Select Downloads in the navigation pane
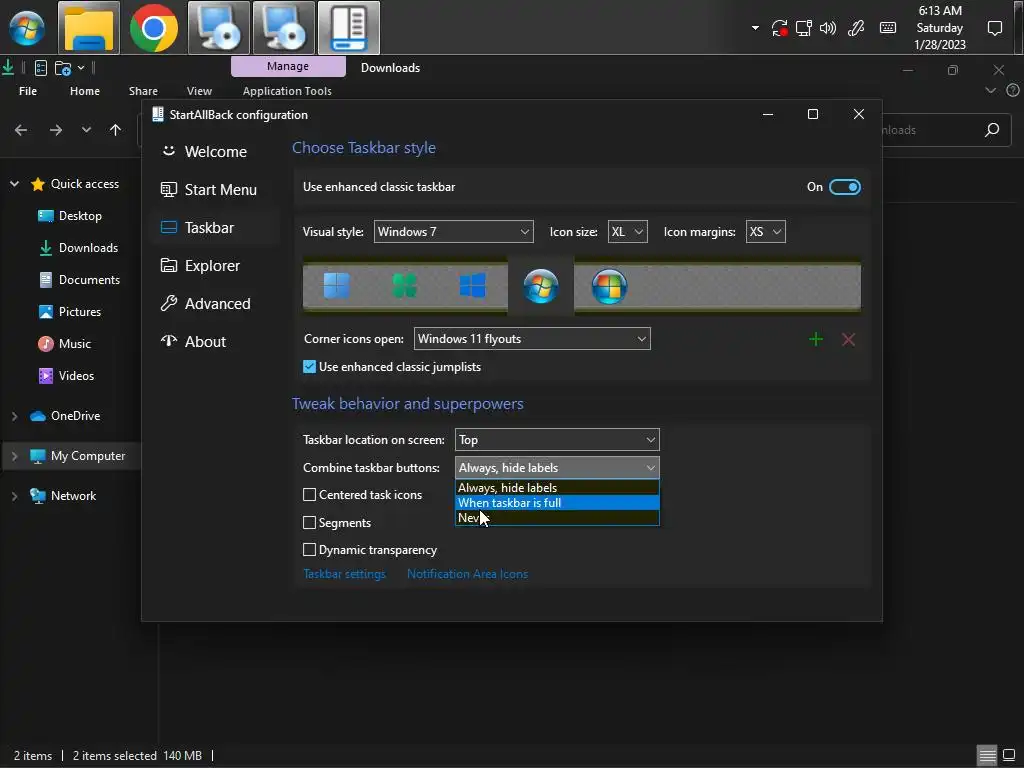This screenshot has height=768, width=1024. pyautogui.click(x=78, y=248)
